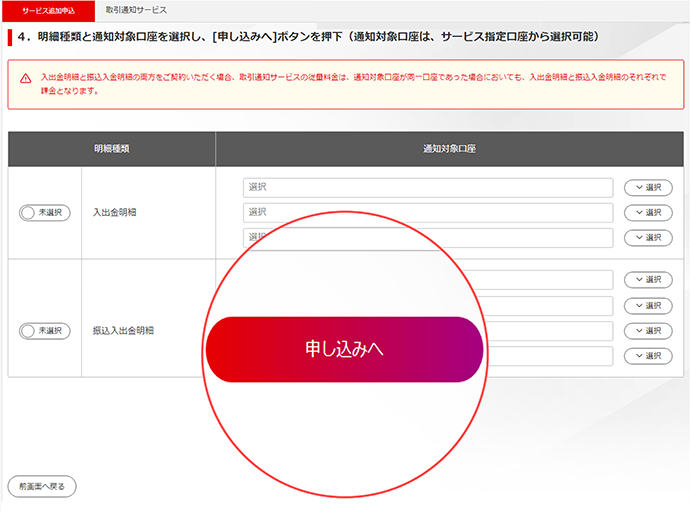Enable the 未選択 switch for 振込入出金明細
The image size is (690, 513).
click(x=44, y=330)
